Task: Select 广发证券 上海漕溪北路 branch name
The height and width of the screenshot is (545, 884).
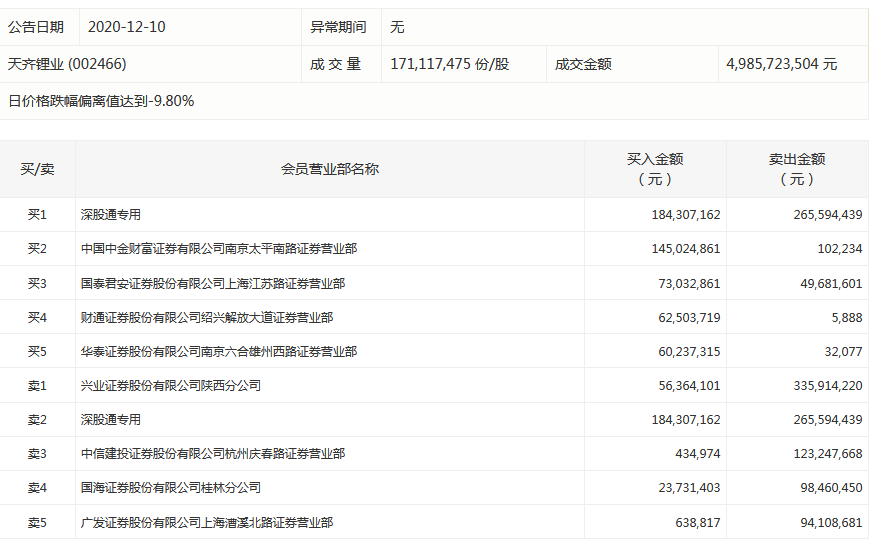Action: pyautogui.click(x=206, y=523)
